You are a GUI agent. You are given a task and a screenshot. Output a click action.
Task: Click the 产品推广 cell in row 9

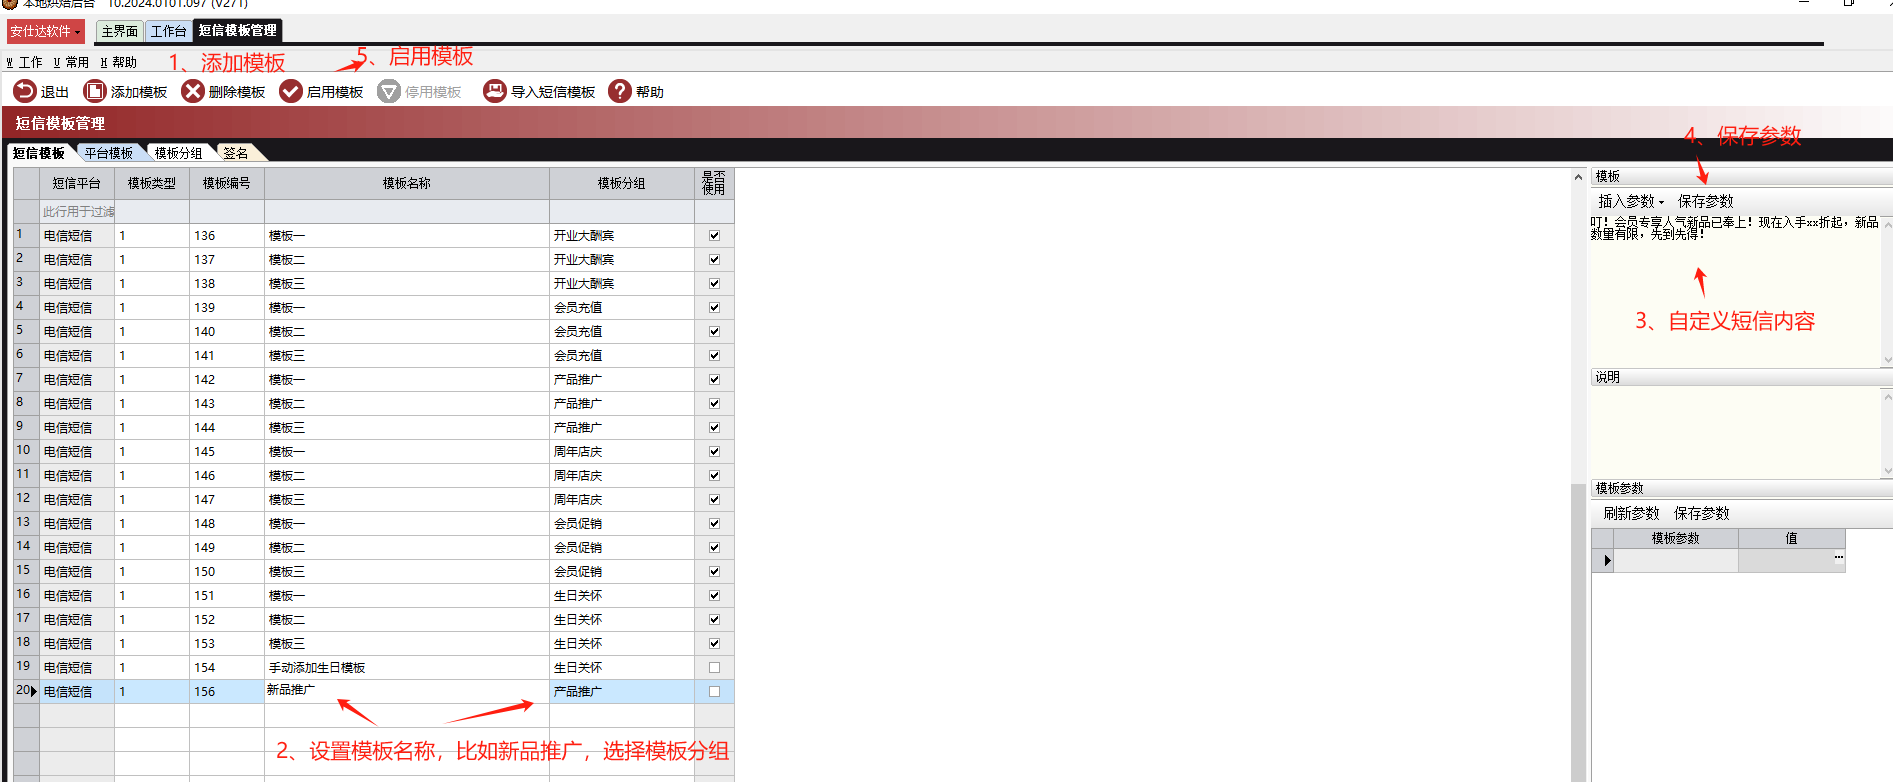[622, 427]
